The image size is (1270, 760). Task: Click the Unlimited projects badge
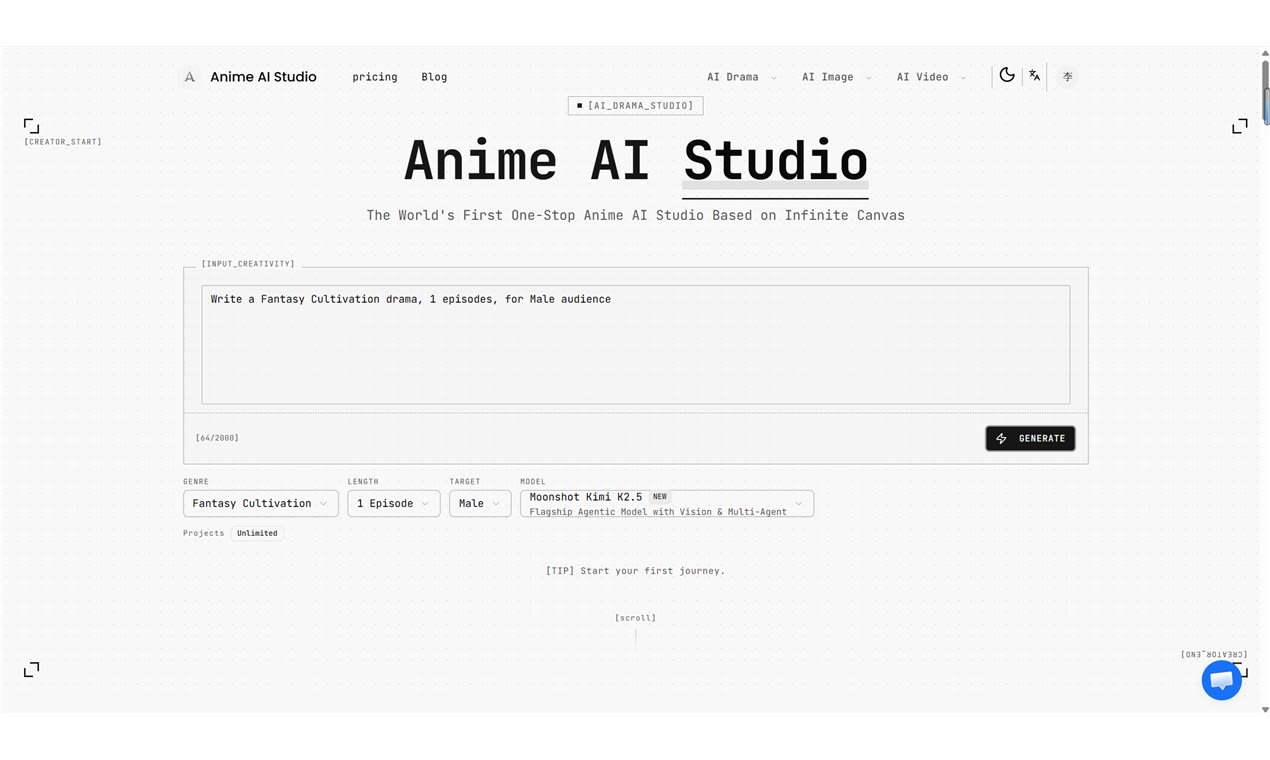click(x=257, y=533)
